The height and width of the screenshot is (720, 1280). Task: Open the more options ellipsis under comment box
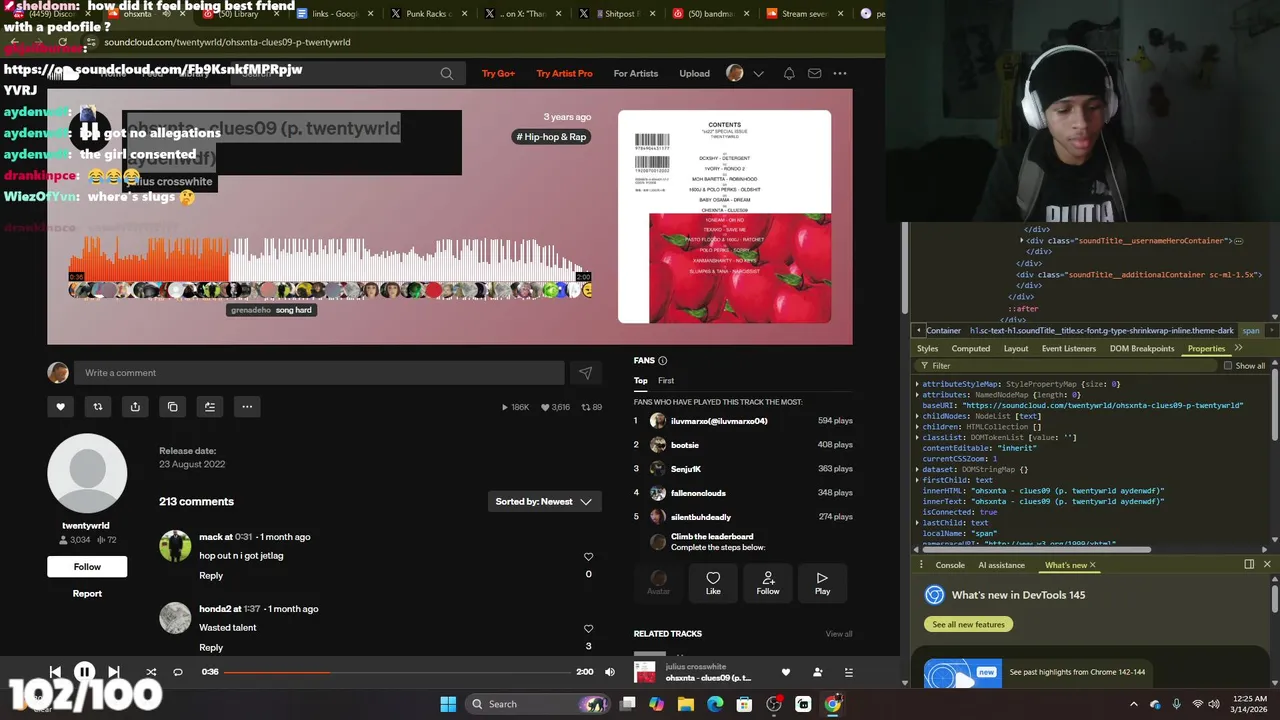pos(247,406)
